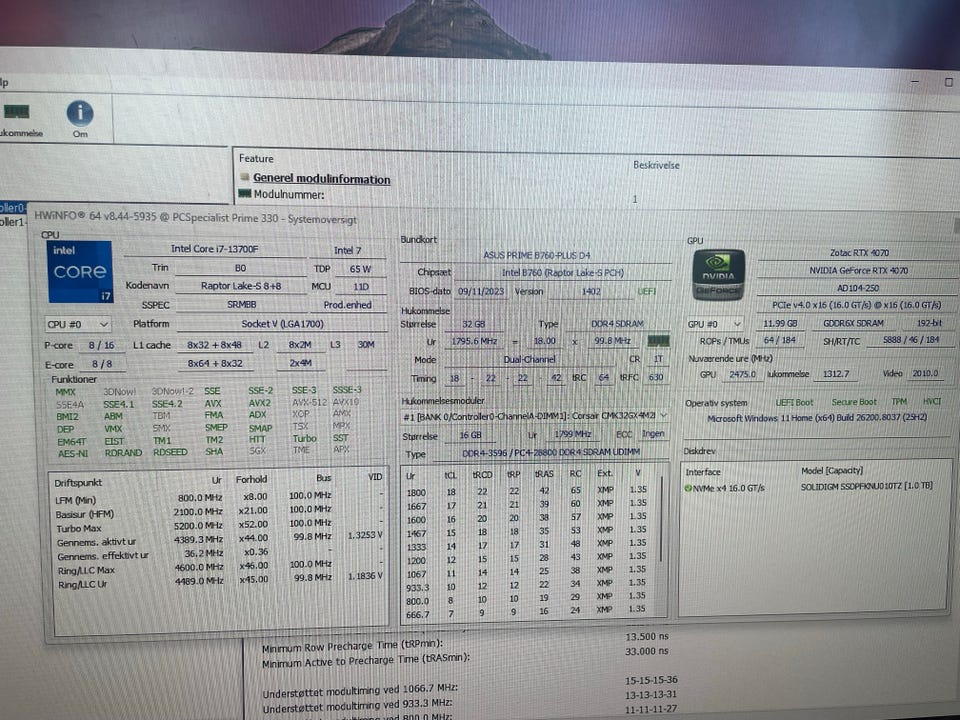
Task: Click the Feature column header
Action: tap(256, 159)
